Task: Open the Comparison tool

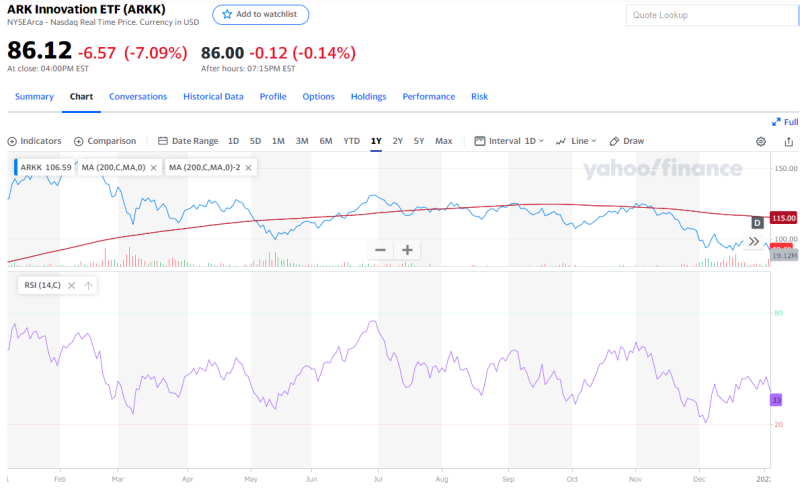Action: coord(105,141)
